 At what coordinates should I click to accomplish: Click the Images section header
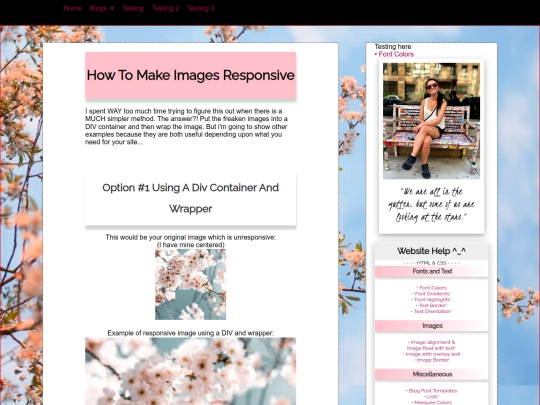[432, 326]
